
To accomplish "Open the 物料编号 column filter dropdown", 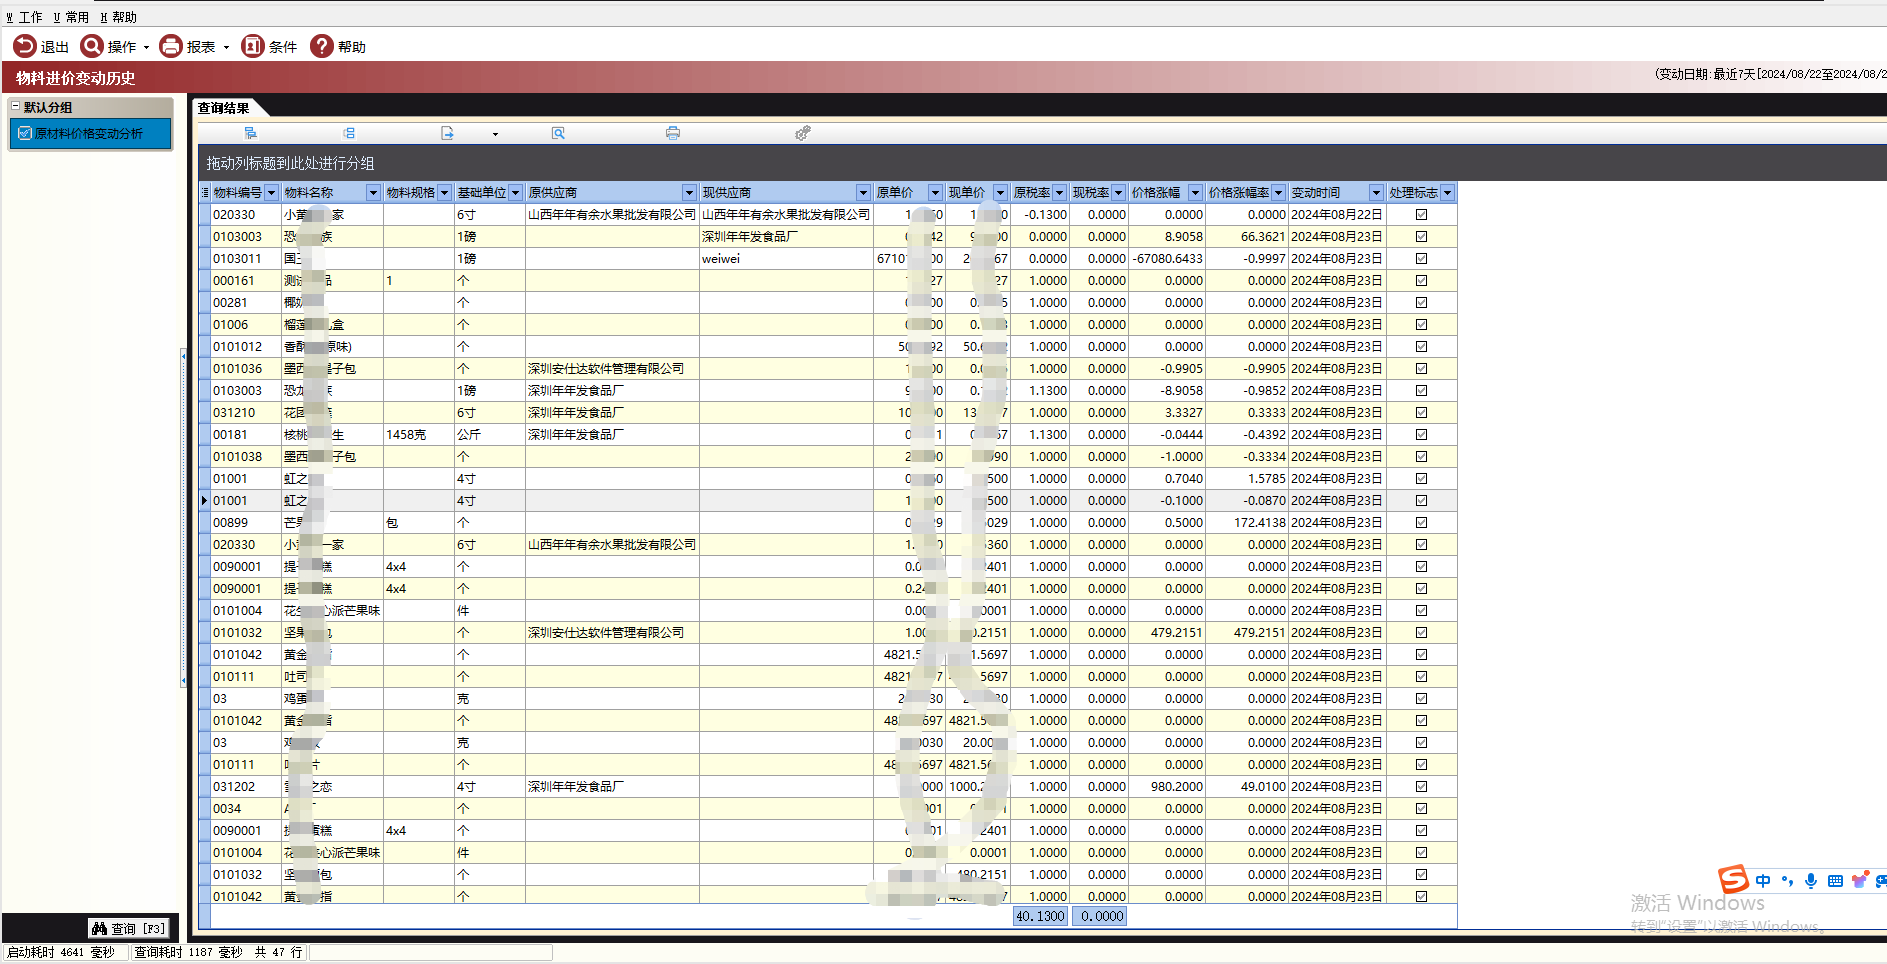I will [271, 193].
